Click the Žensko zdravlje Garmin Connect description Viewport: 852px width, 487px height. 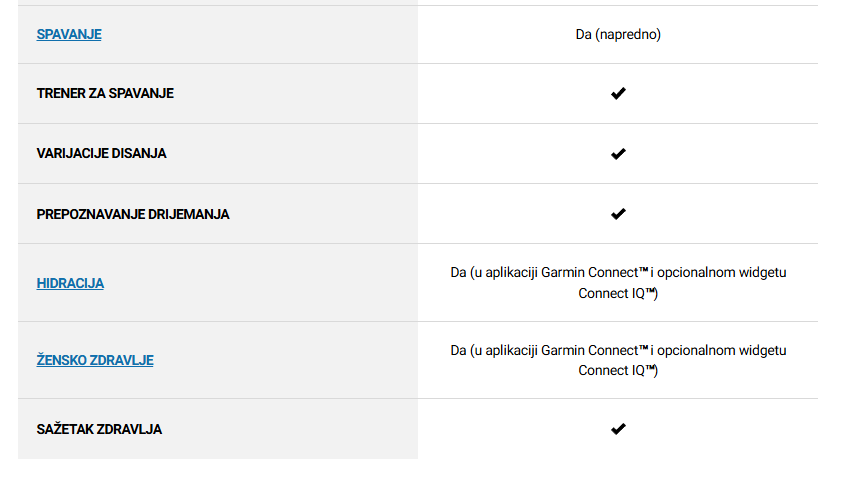[x=618, y=360]
